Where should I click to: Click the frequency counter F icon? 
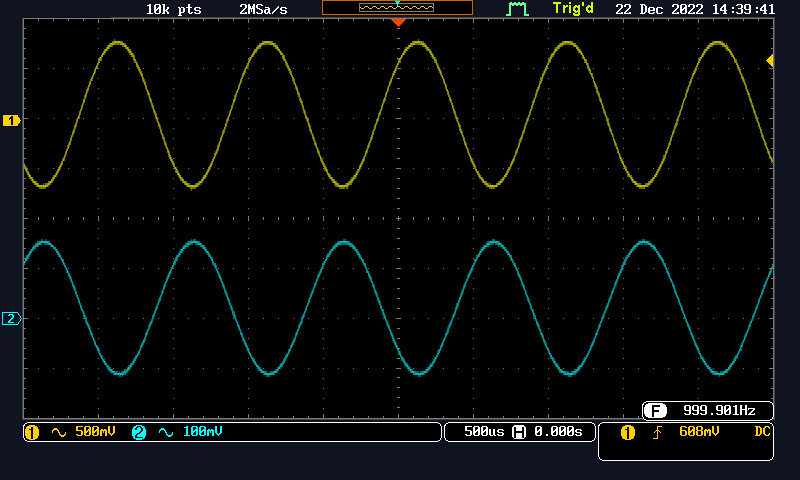[655, 410]
